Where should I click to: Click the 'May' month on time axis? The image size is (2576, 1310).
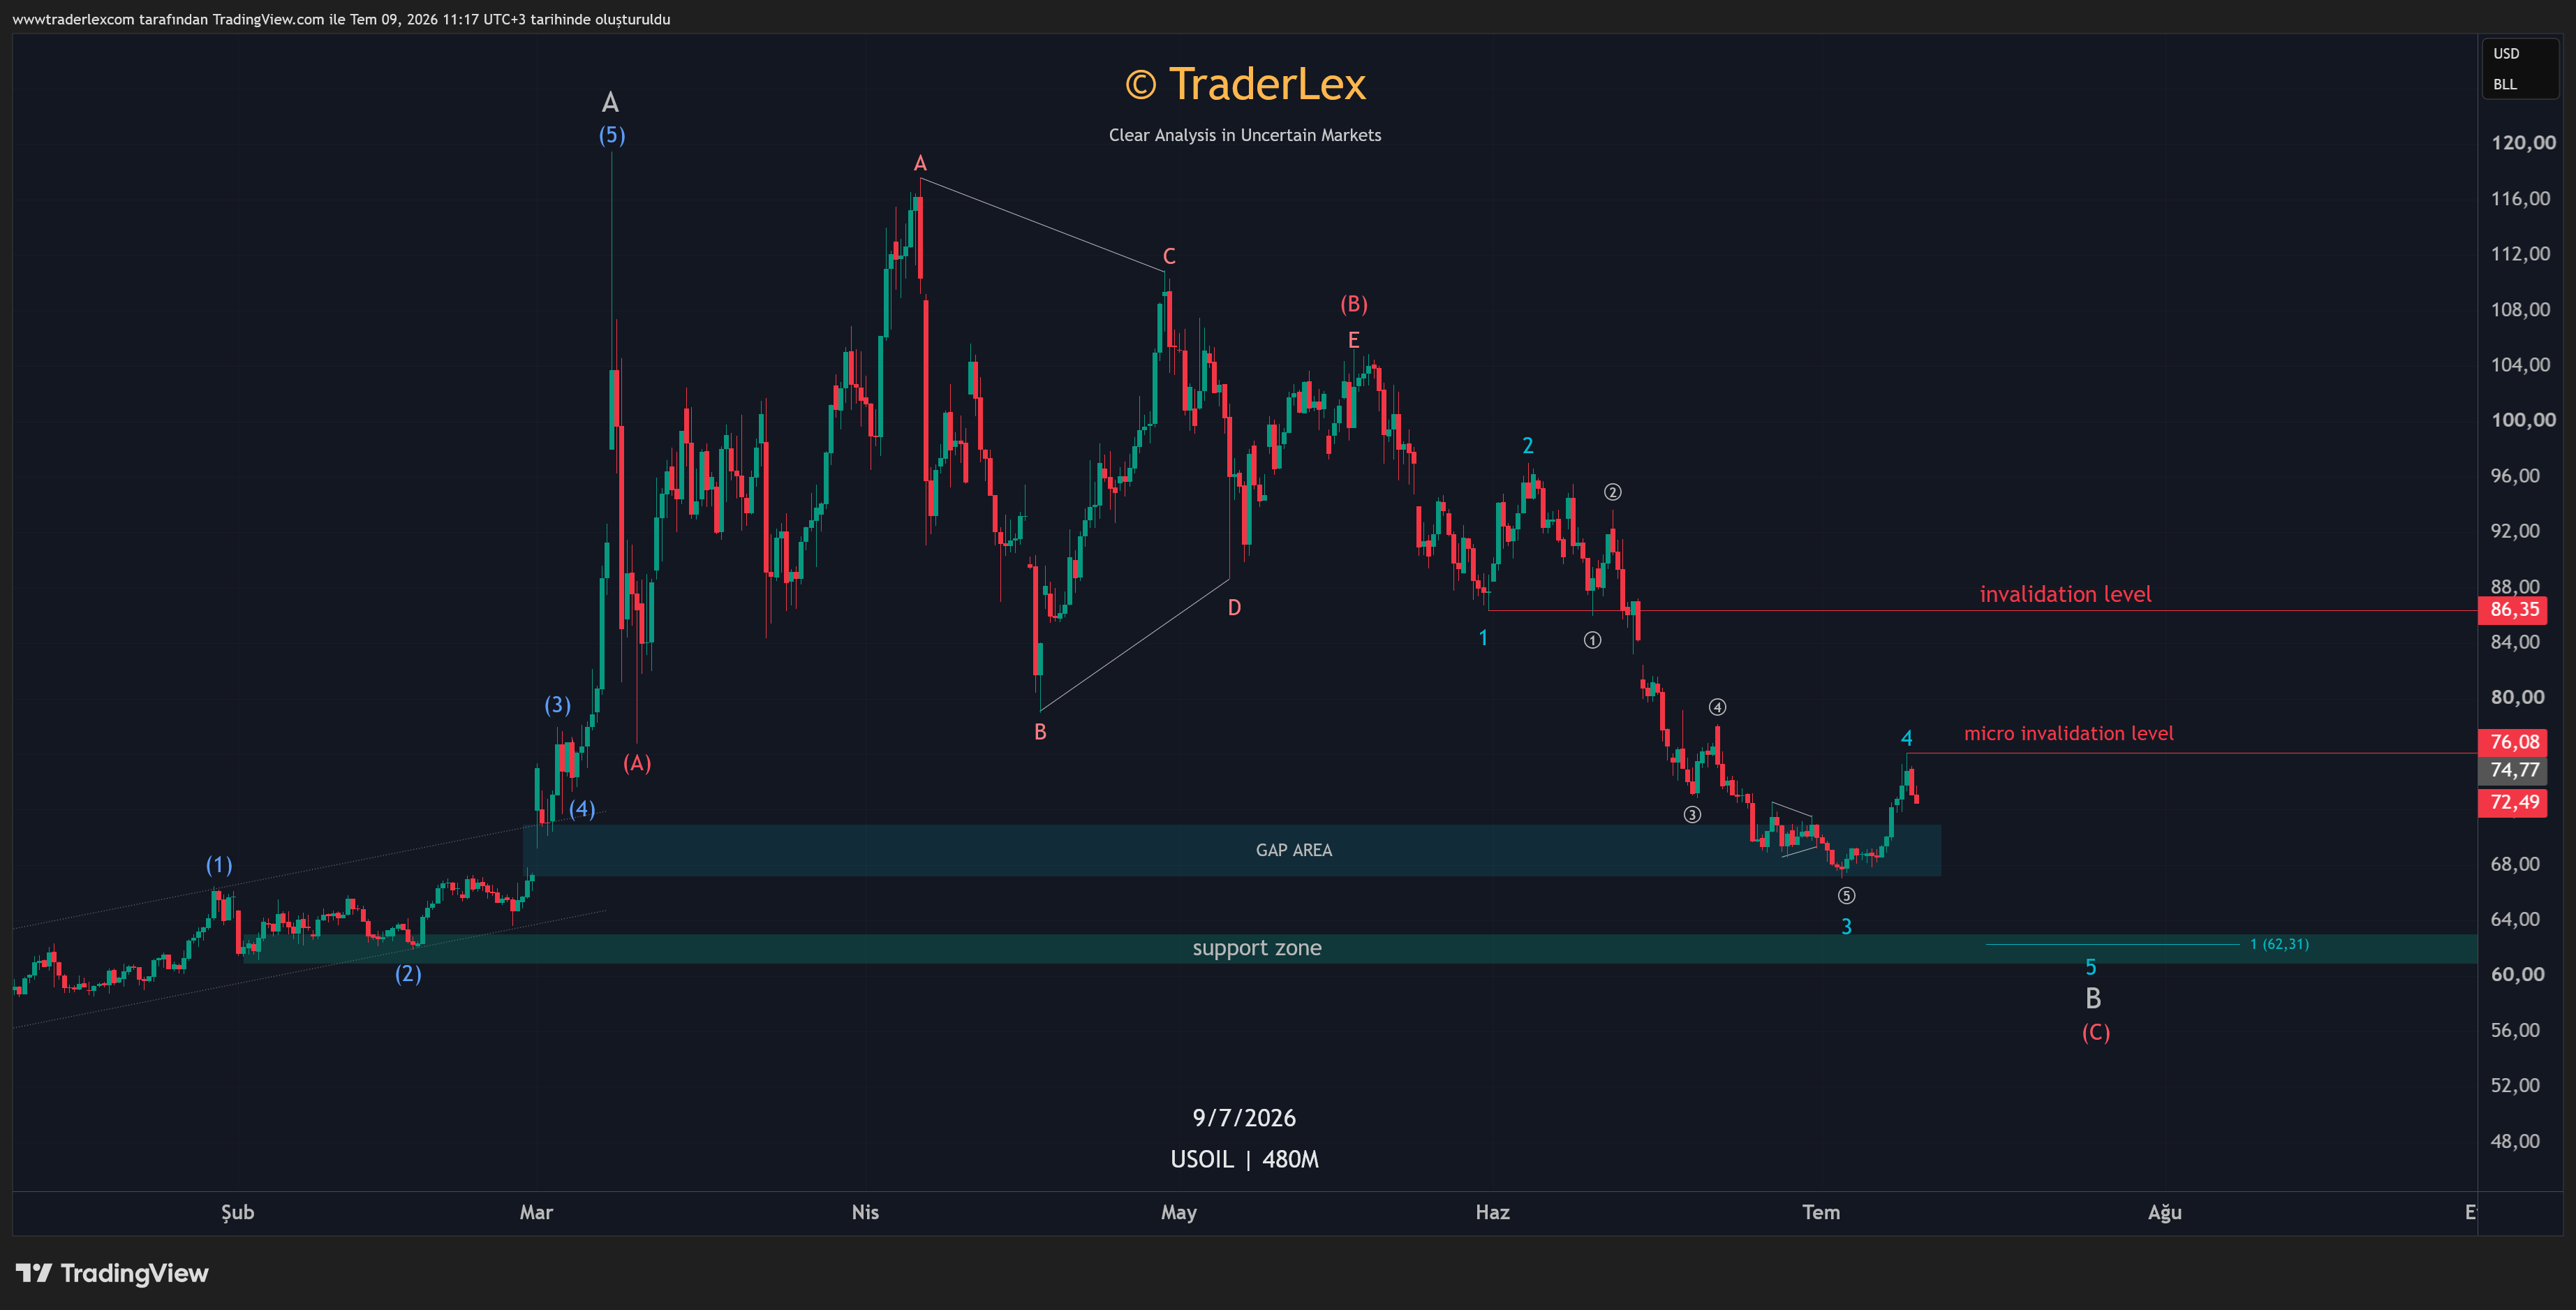point(1178,1212)
